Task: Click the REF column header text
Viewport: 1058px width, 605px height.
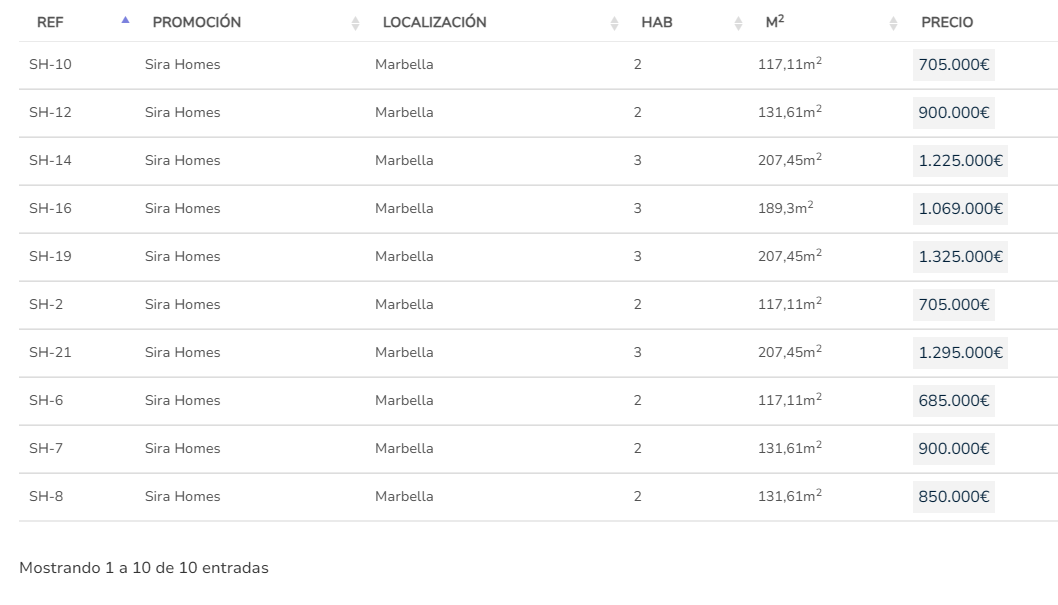Action: point(50,22)
